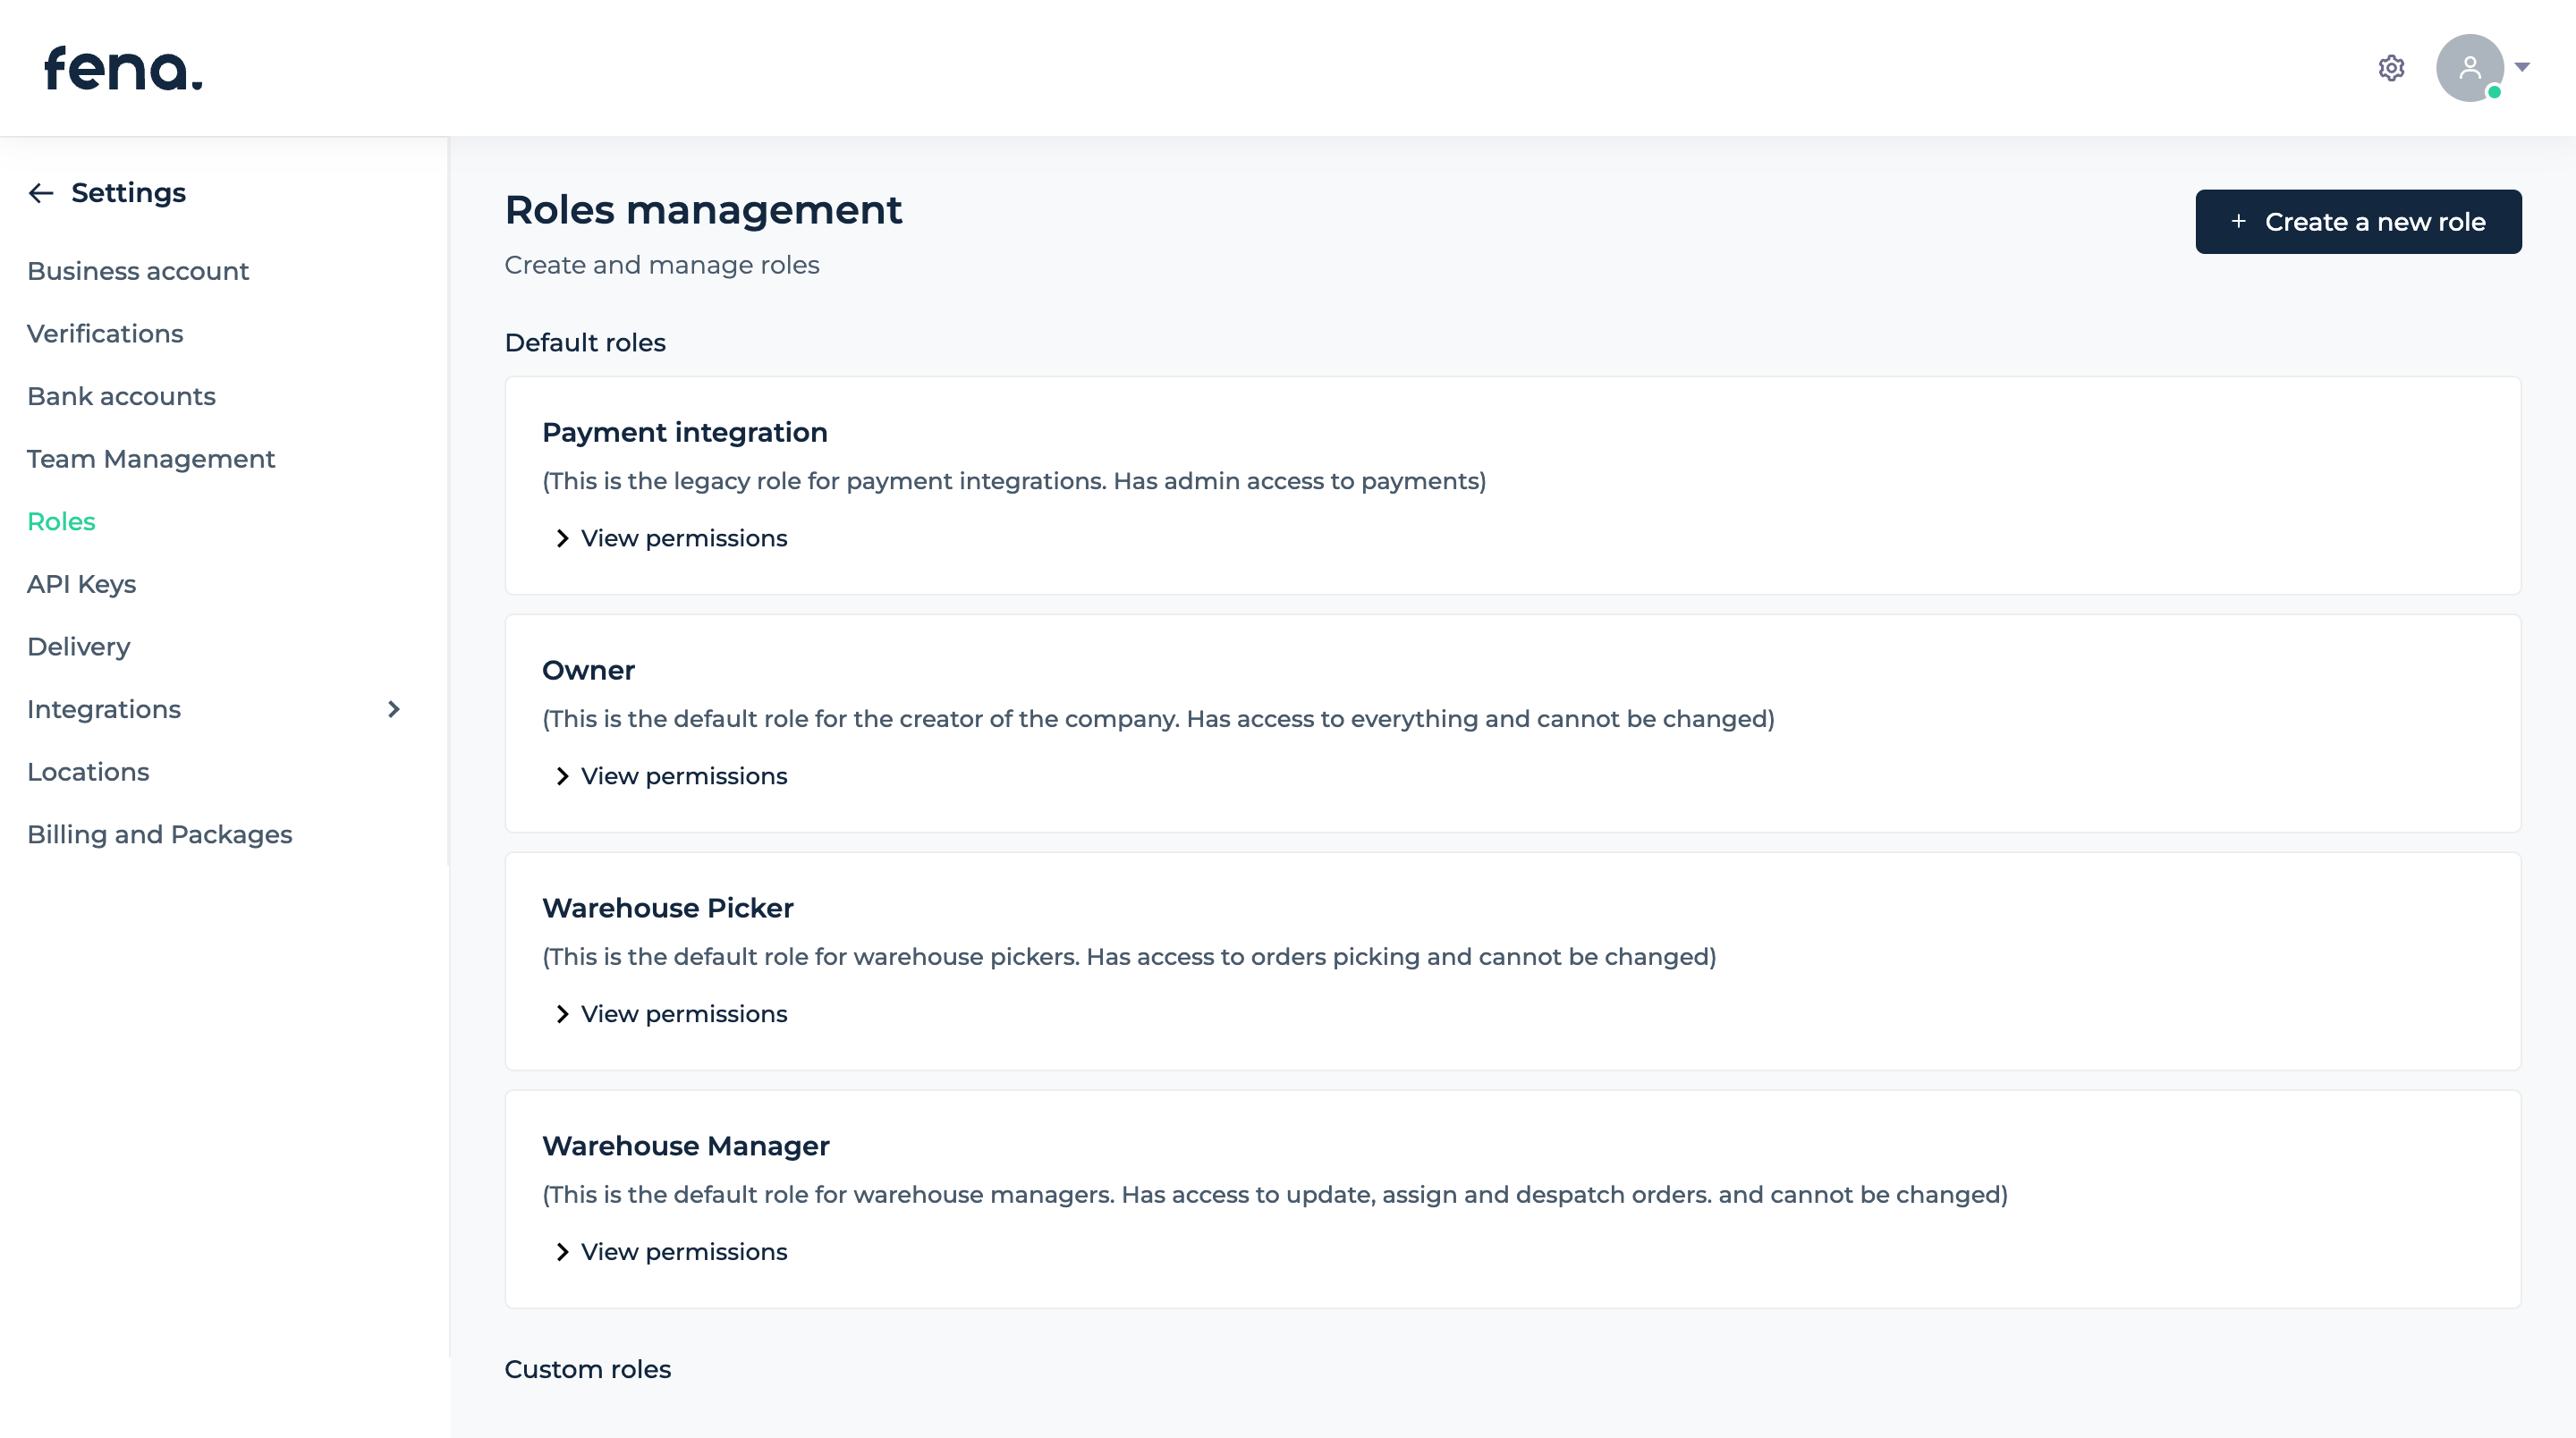Image resolution: width=2576 pixels, height=1438 pixels.
Task: Expand Warehouse Picker View permissions
Action: pyautogui.click(x=669, y=1013)
